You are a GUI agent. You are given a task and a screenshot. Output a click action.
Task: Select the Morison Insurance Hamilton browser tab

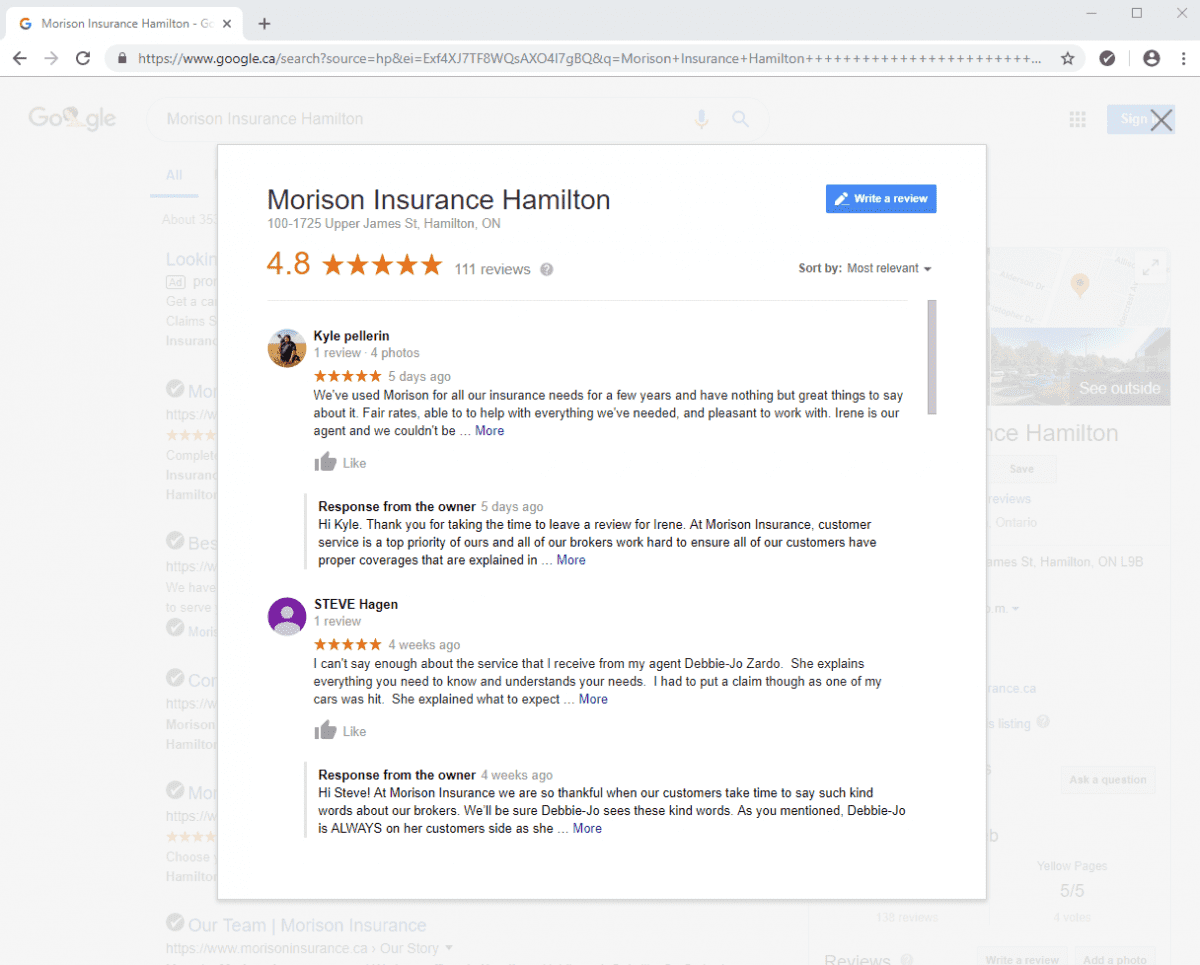tap(125, 23)
